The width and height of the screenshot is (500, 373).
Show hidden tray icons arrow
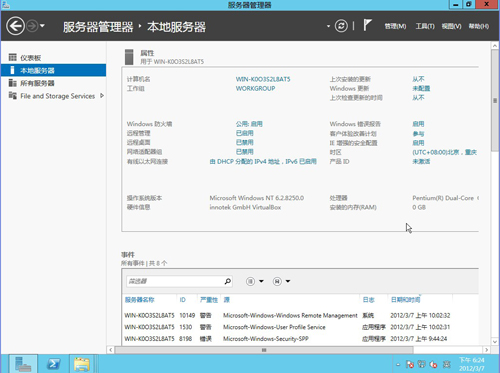(398, 364)
